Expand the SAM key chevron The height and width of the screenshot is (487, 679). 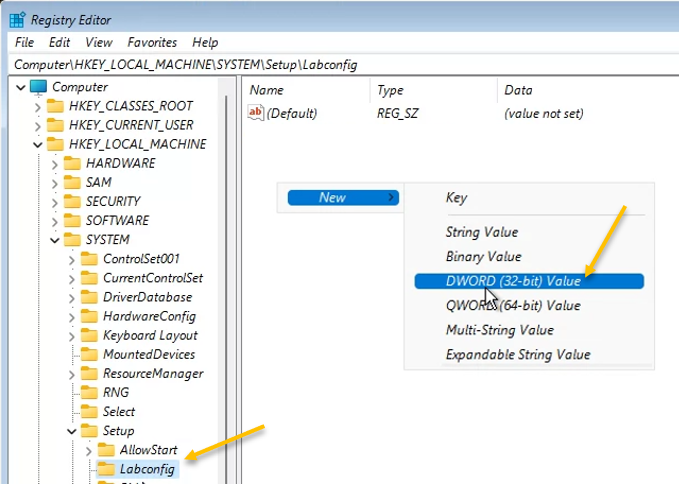[x=55, y=183]
